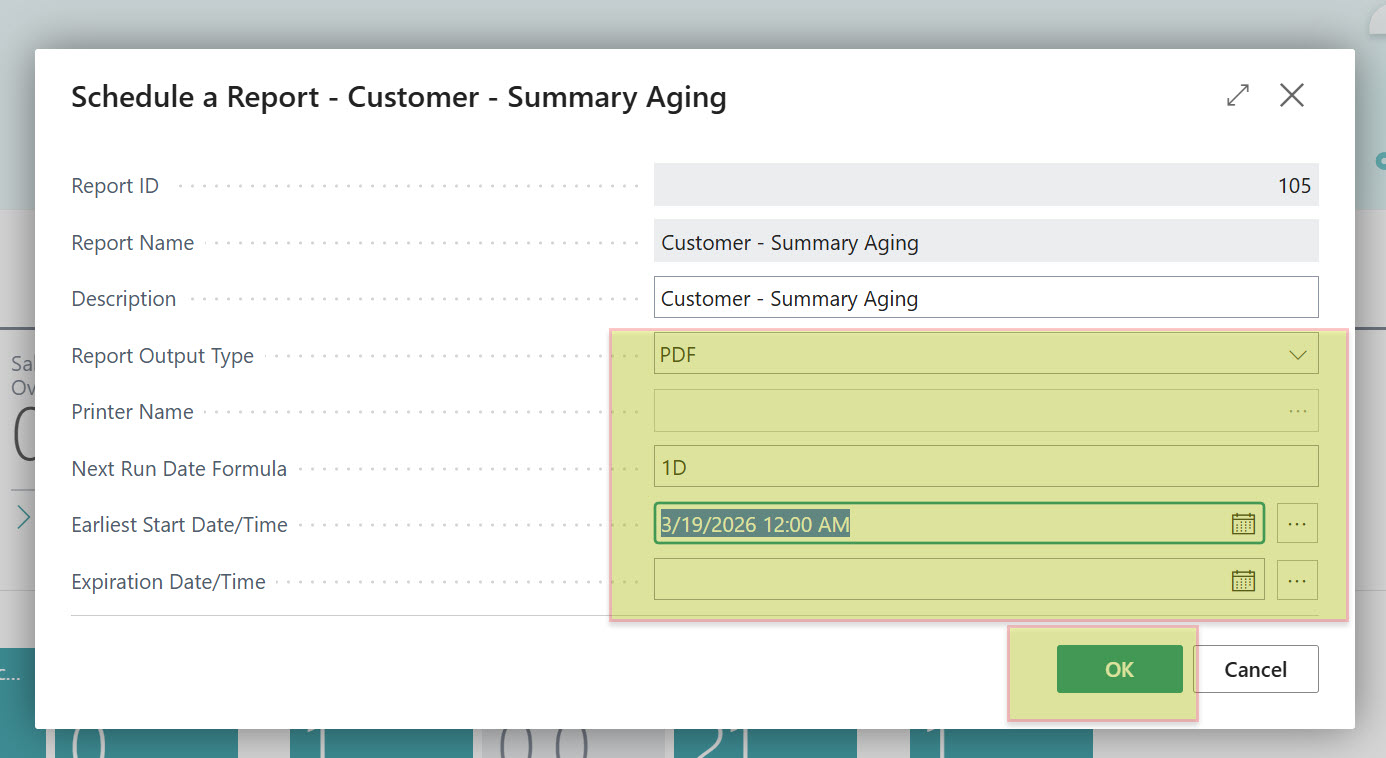
Task: Expand the dialog to full screen
Action: (x=1238, y=96)
